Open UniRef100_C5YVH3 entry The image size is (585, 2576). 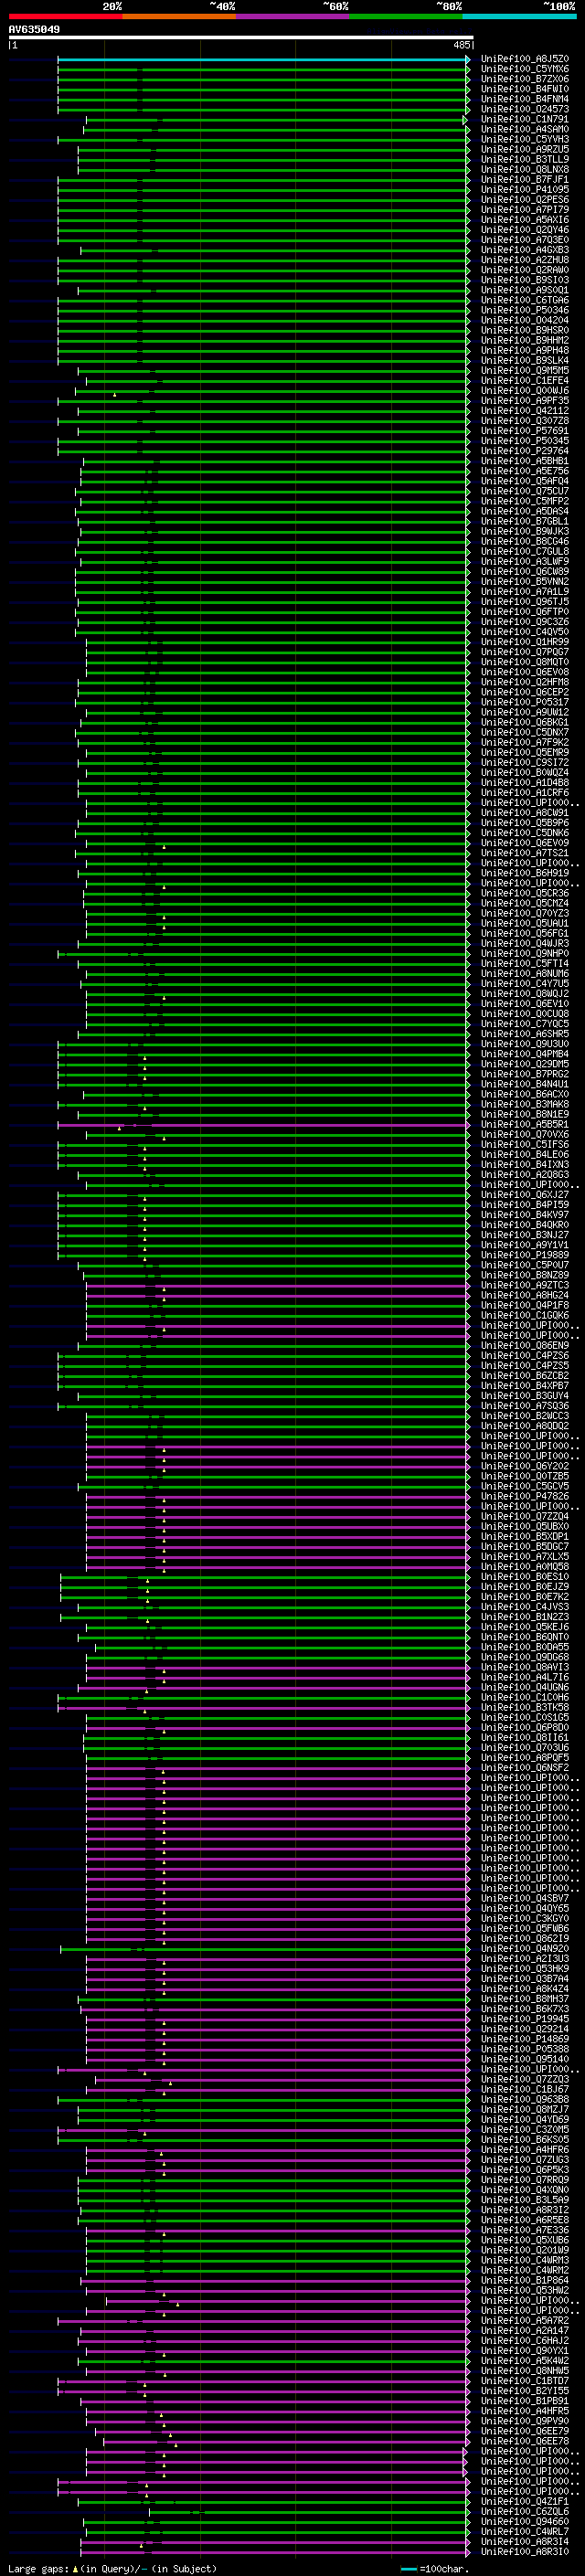pos(525,139)
